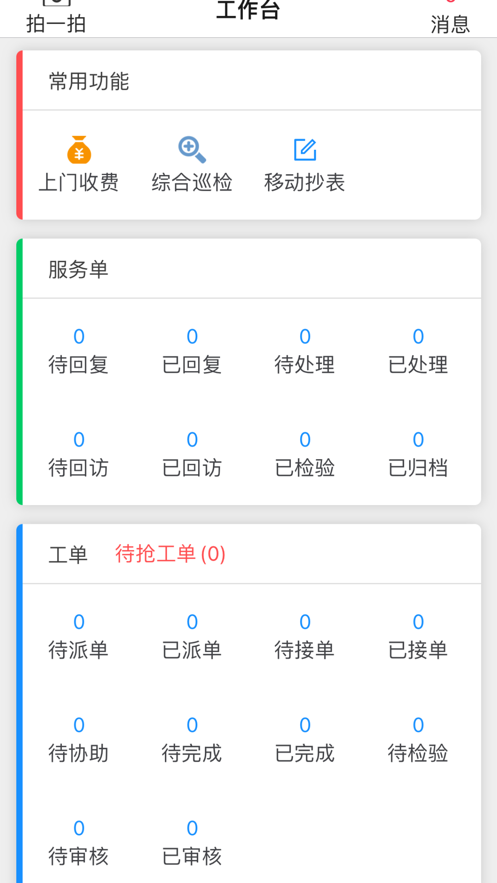View 待协助 work orders
This screenshot has width=497, height=883.
78,740
